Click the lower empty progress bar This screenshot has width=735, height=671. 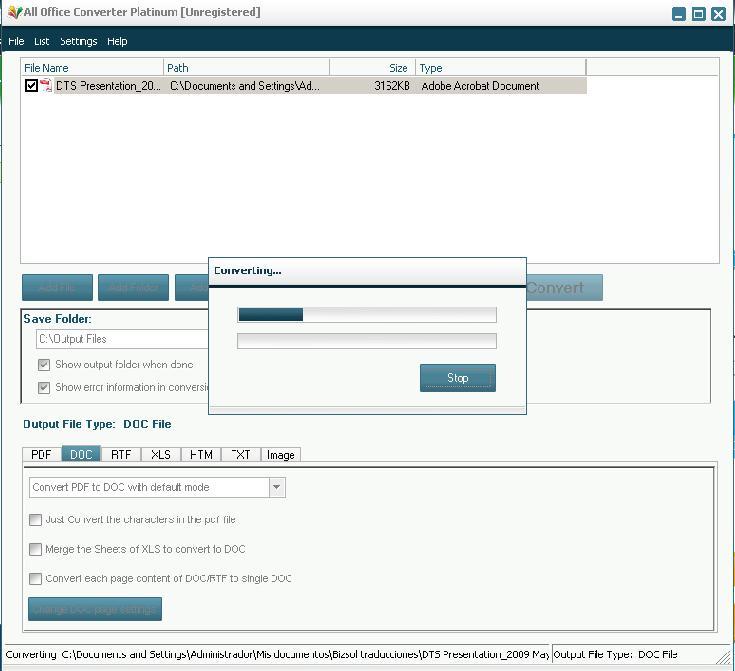click(367, 341)
